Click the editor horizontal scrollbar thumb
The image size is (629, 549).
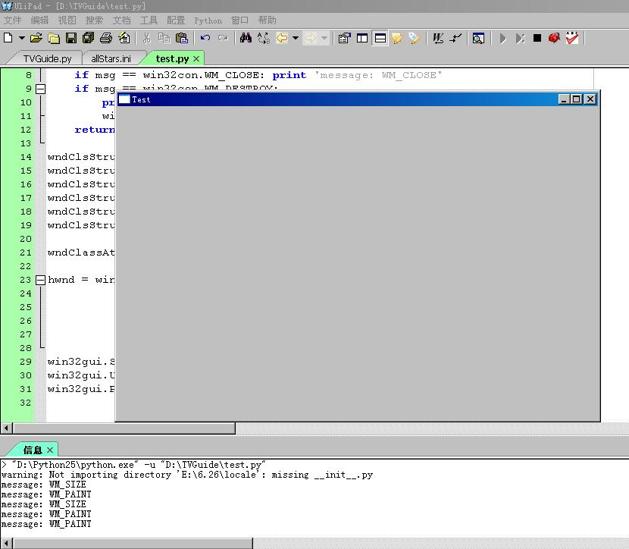[124, 428]
